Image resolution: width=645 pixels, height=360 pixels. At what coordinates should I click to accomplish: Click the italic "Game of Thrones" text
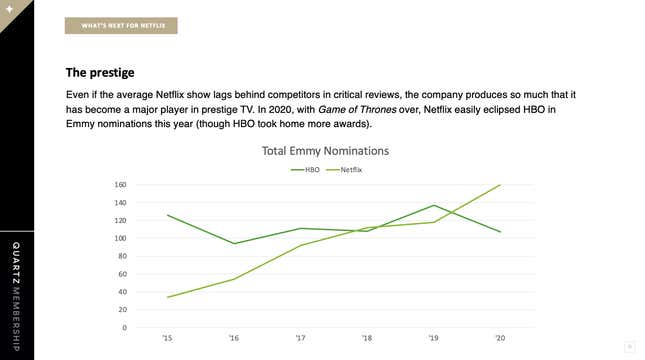click(357, 109)
